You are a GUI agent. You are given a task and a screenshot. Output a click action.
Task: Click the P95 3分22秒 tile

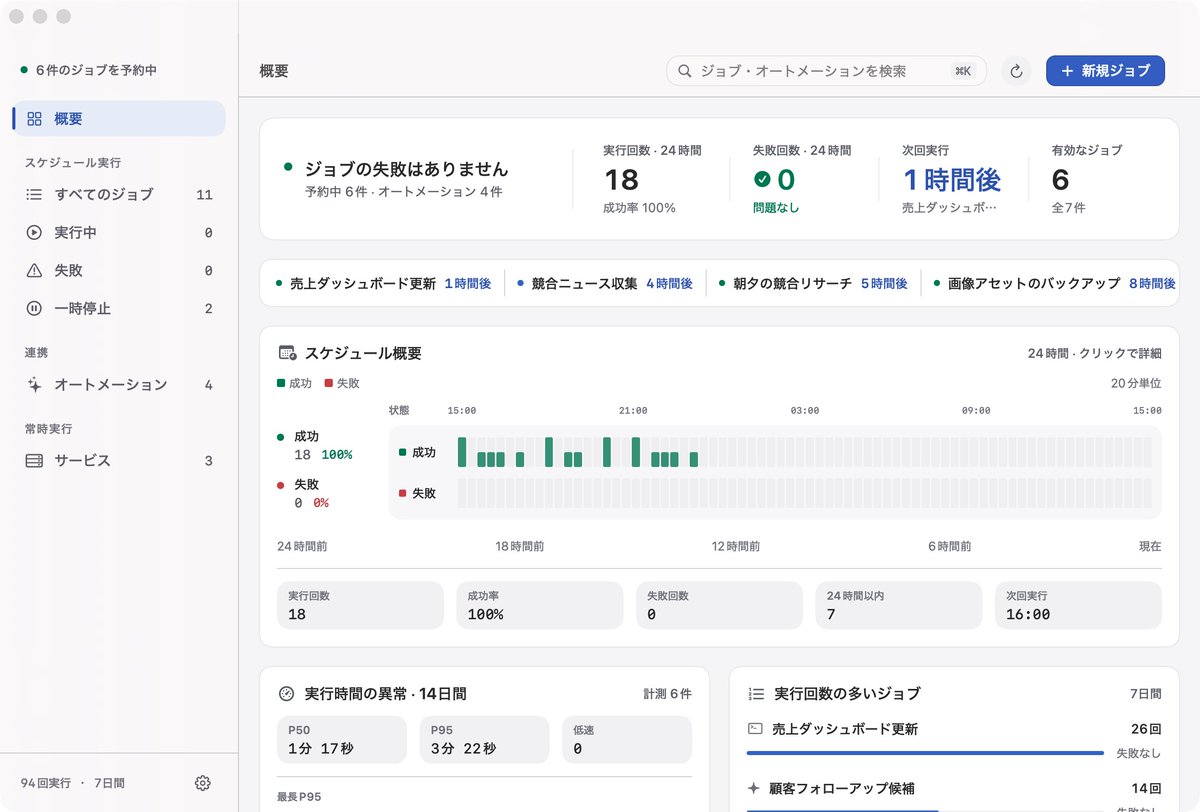coord(484,740)
